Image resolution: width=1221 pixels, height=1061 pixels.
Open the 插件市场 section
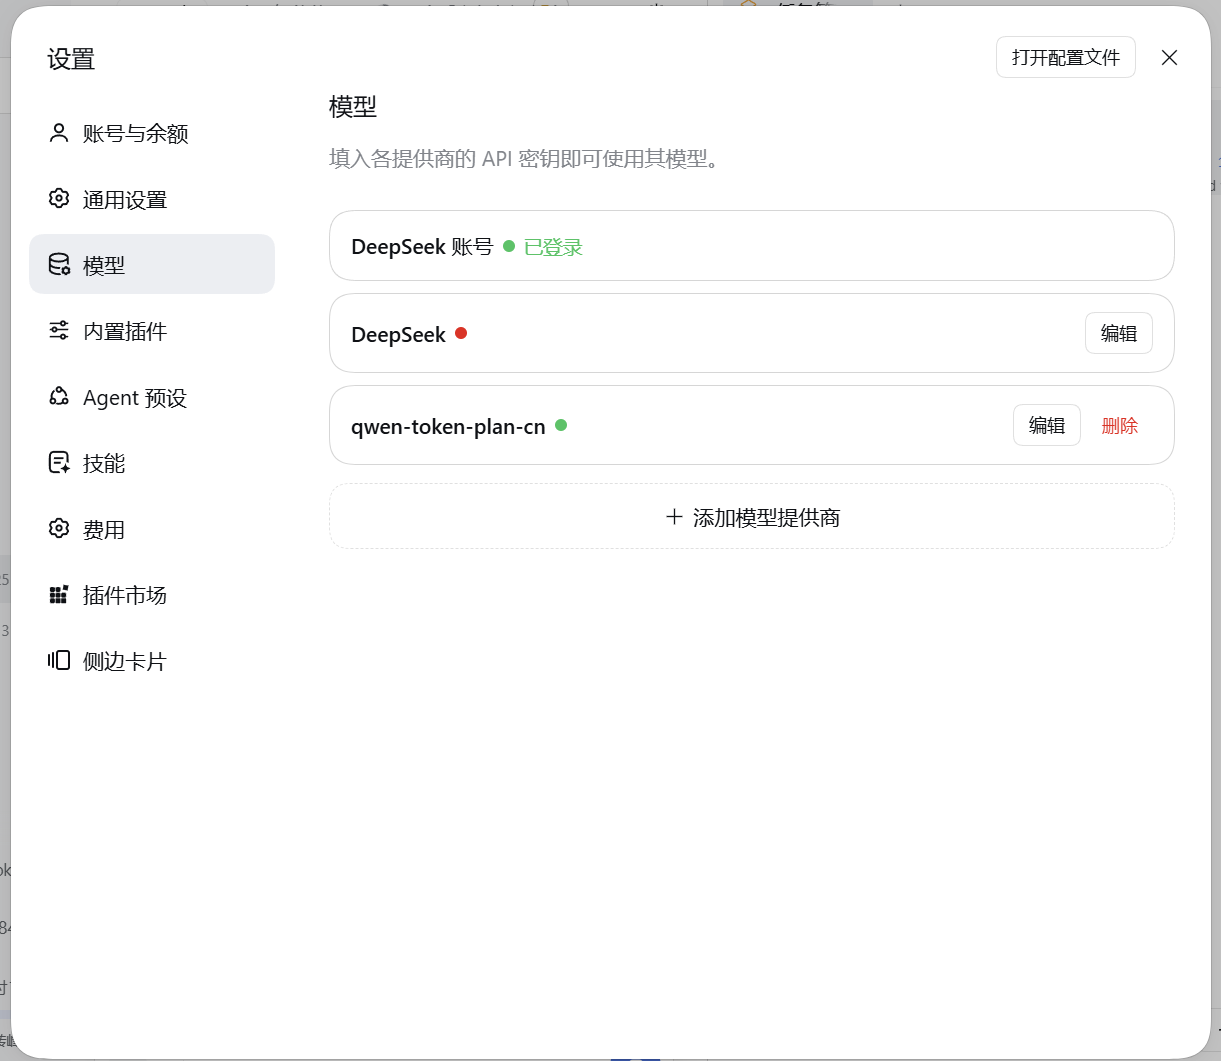tap(152, 595)
